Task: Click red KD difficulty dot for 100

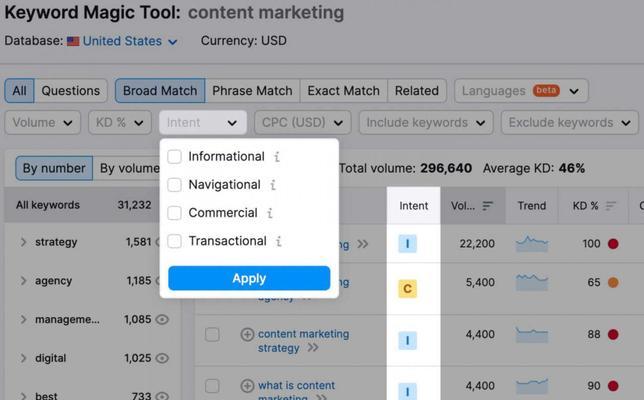Action: click(613, 244)
